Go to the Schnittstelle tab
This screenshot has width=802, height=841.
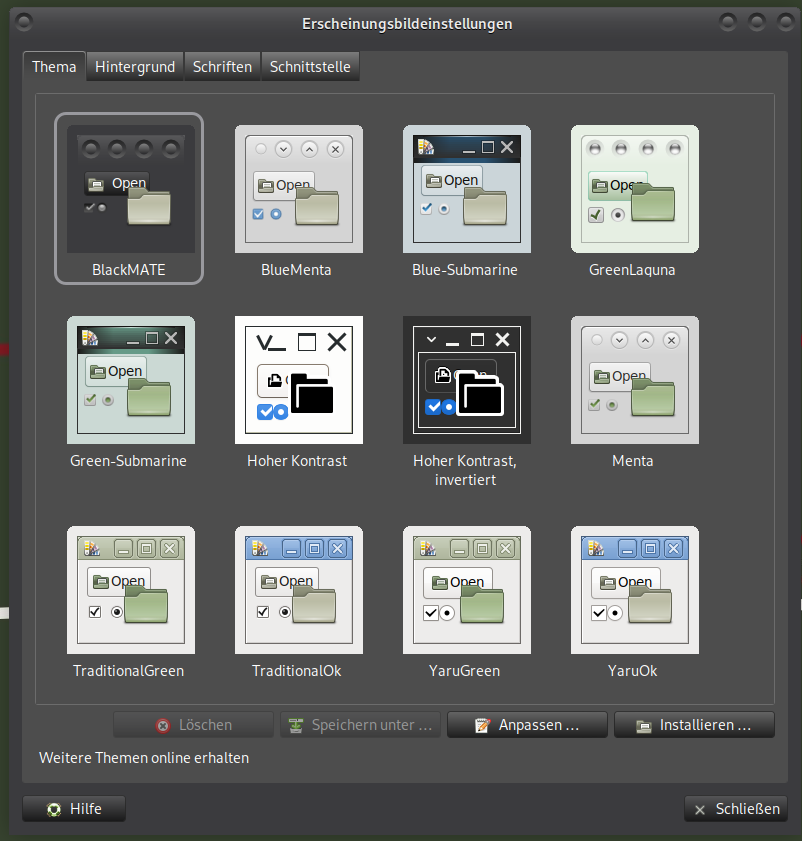coord(310,67)
